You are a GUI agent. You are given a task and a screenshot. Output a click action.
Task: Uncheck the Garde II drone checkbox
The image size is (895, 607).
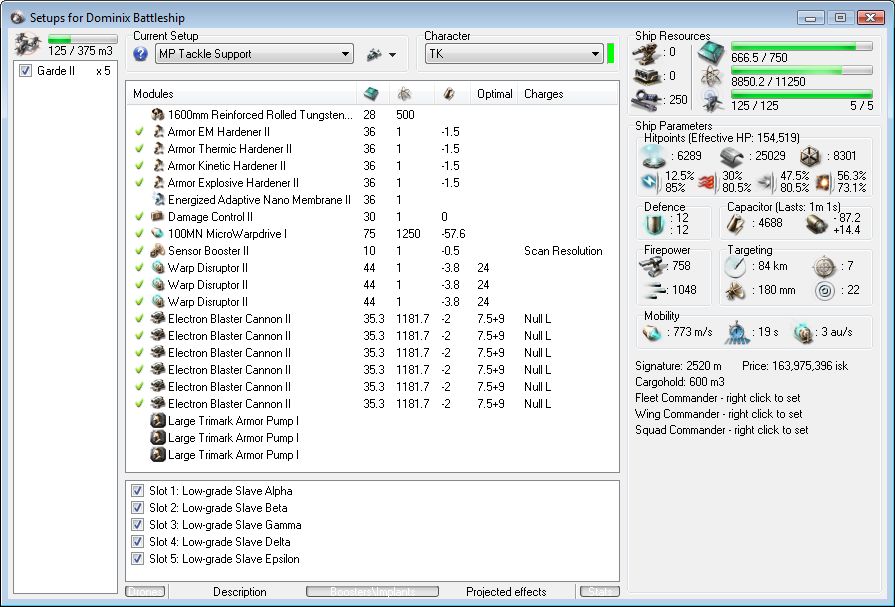tap(26, 71)
